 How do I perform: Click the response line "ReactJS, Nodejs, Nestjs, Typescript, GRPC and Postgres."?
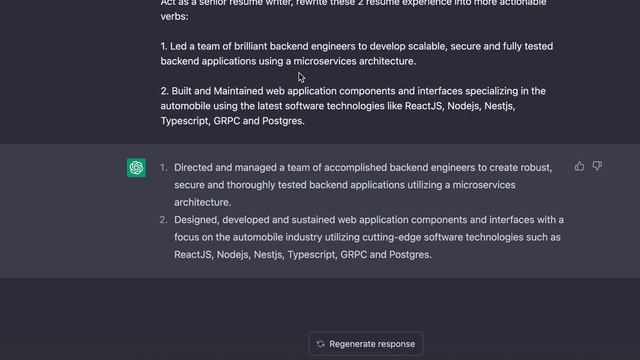[303, 254]
